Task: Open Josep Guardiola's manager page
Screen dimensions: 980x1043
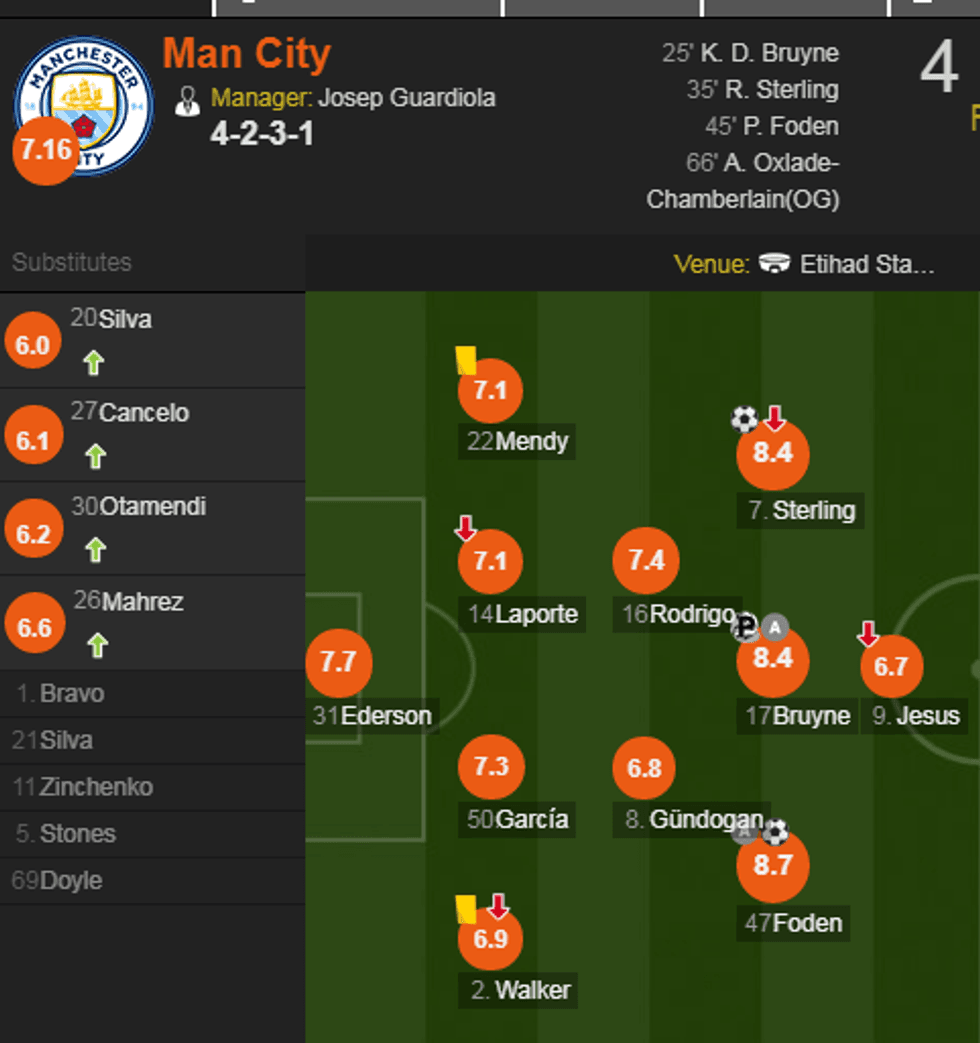Action: (x=406, y=98)
